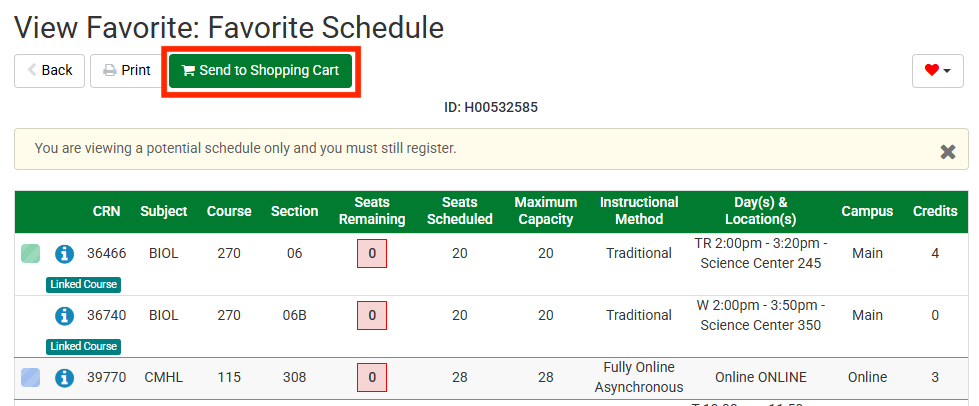Open info for CRN 36740 lab
The image size is (979, 406).
tap(65, 316)
